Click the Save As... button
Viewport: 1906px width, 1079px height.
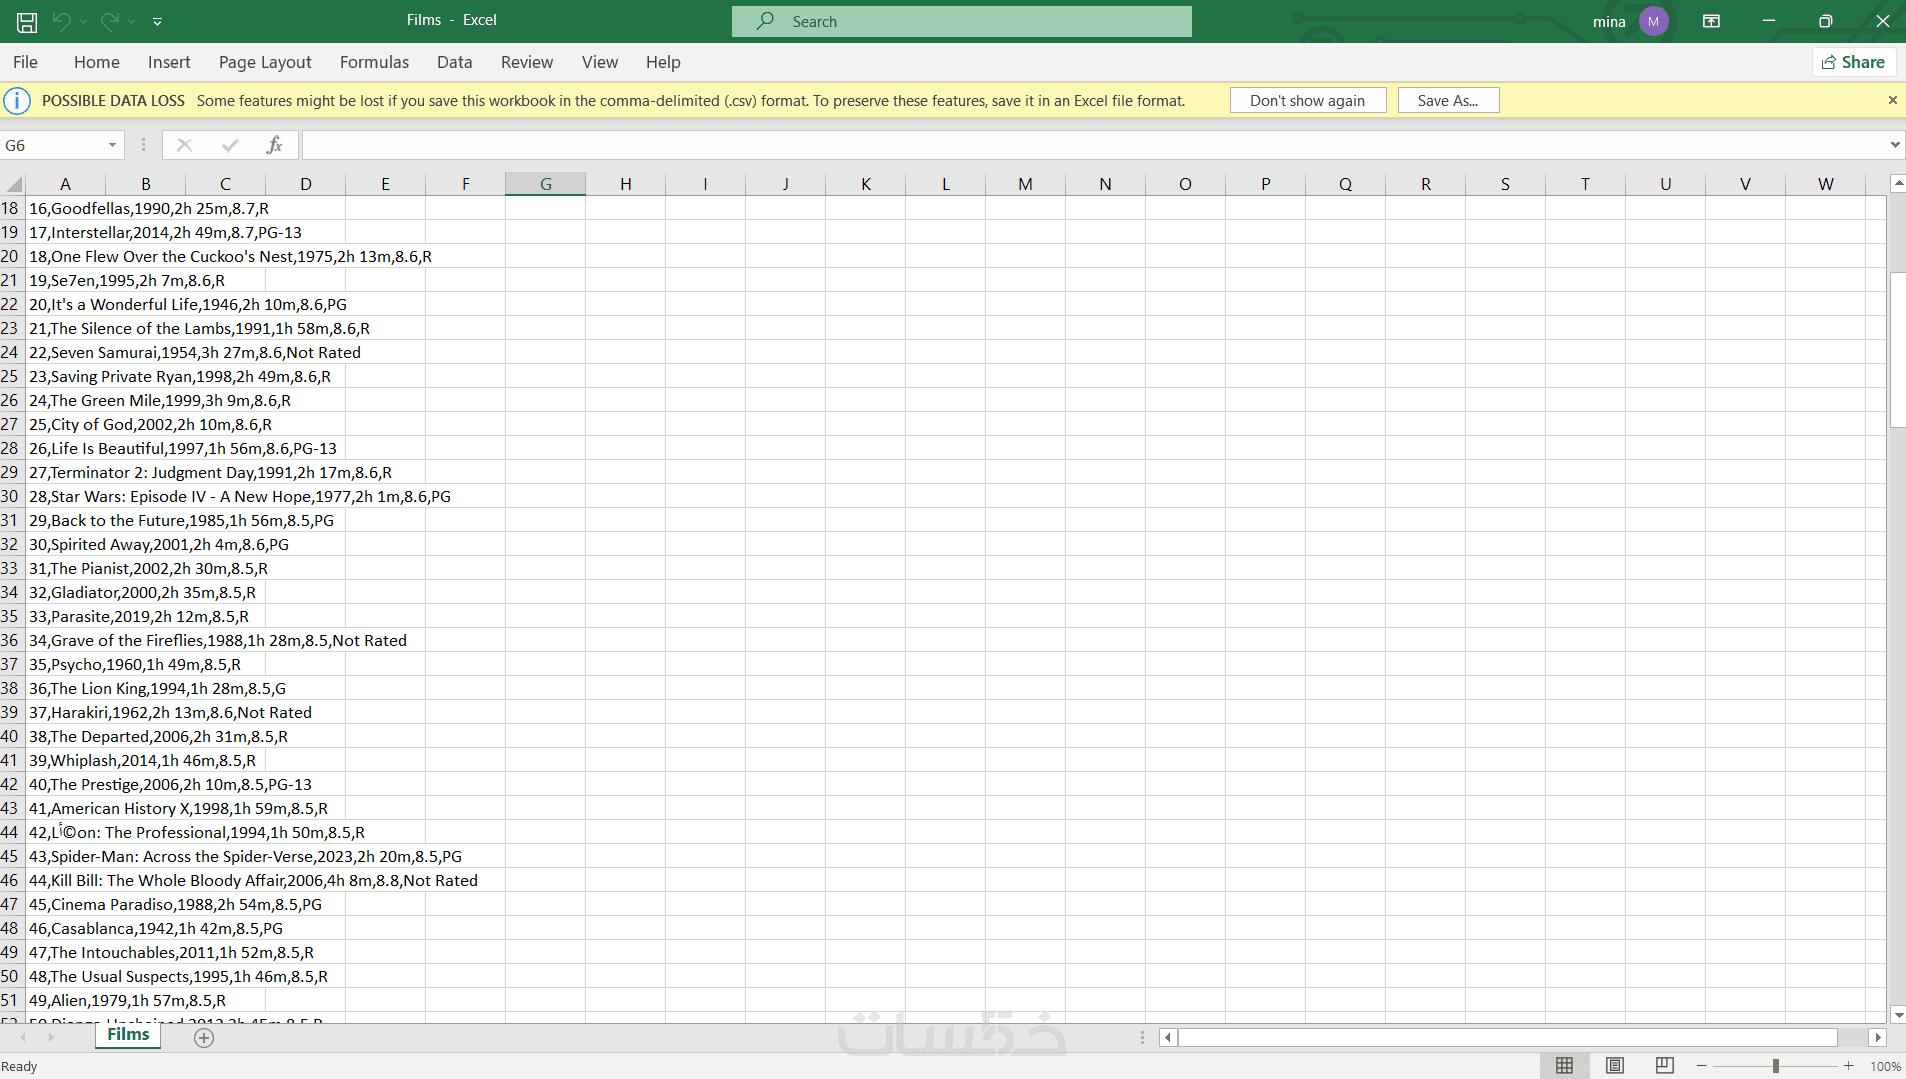[1448, 100]
